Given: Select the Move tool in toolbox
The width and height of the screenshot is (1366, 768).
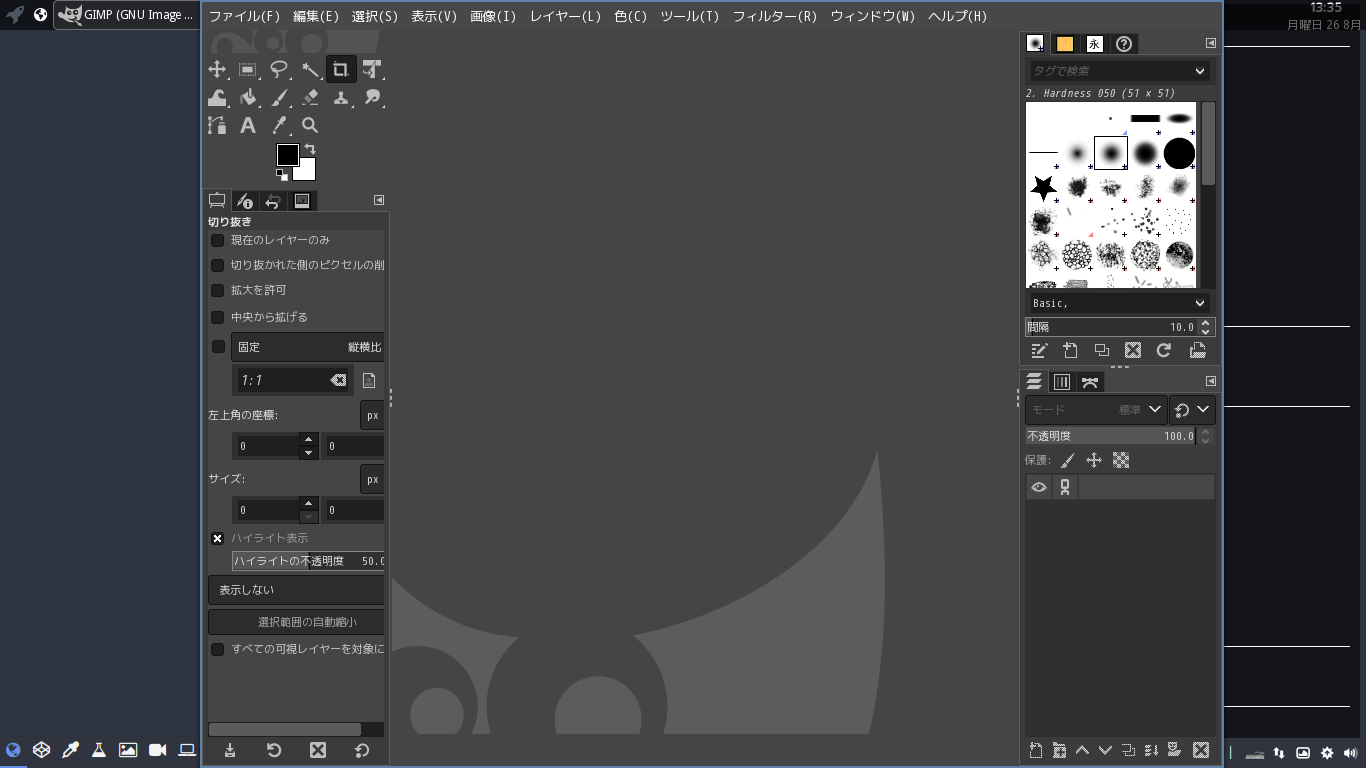Looking at the screenshot, I should [x=217, y=69].
